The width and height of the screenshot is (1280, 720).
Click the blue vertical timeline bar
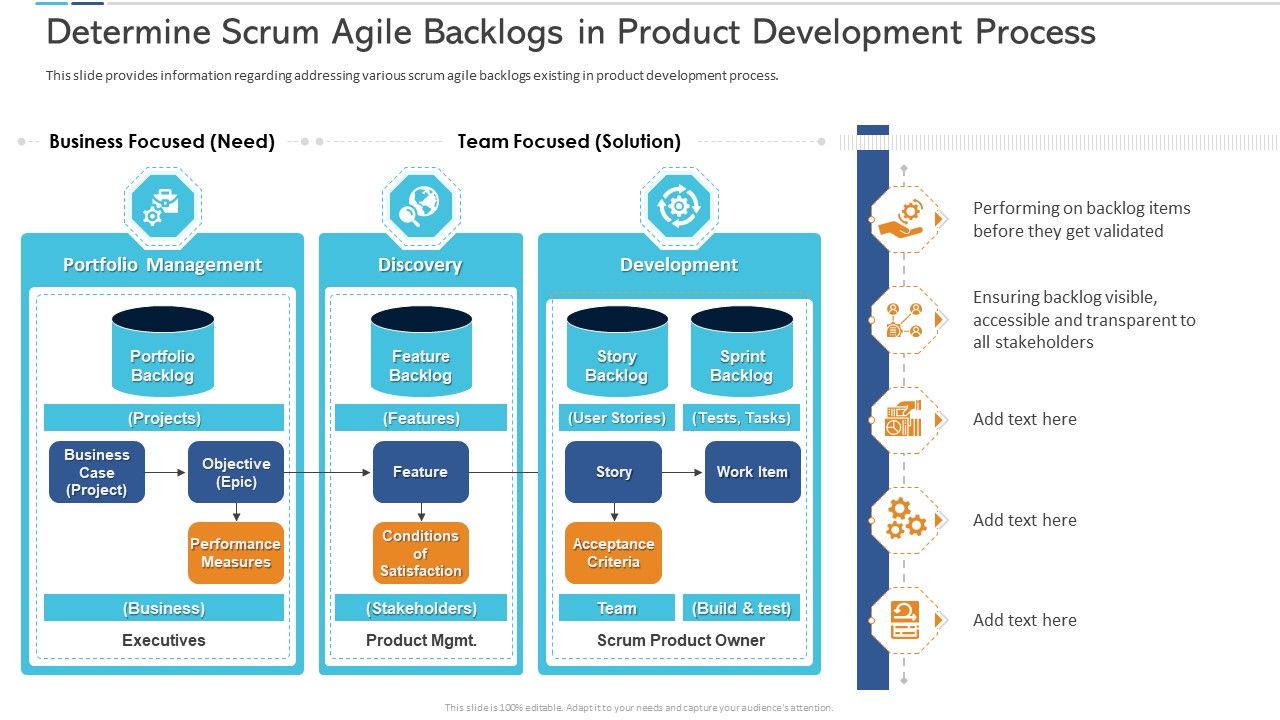tap(872, 420)
